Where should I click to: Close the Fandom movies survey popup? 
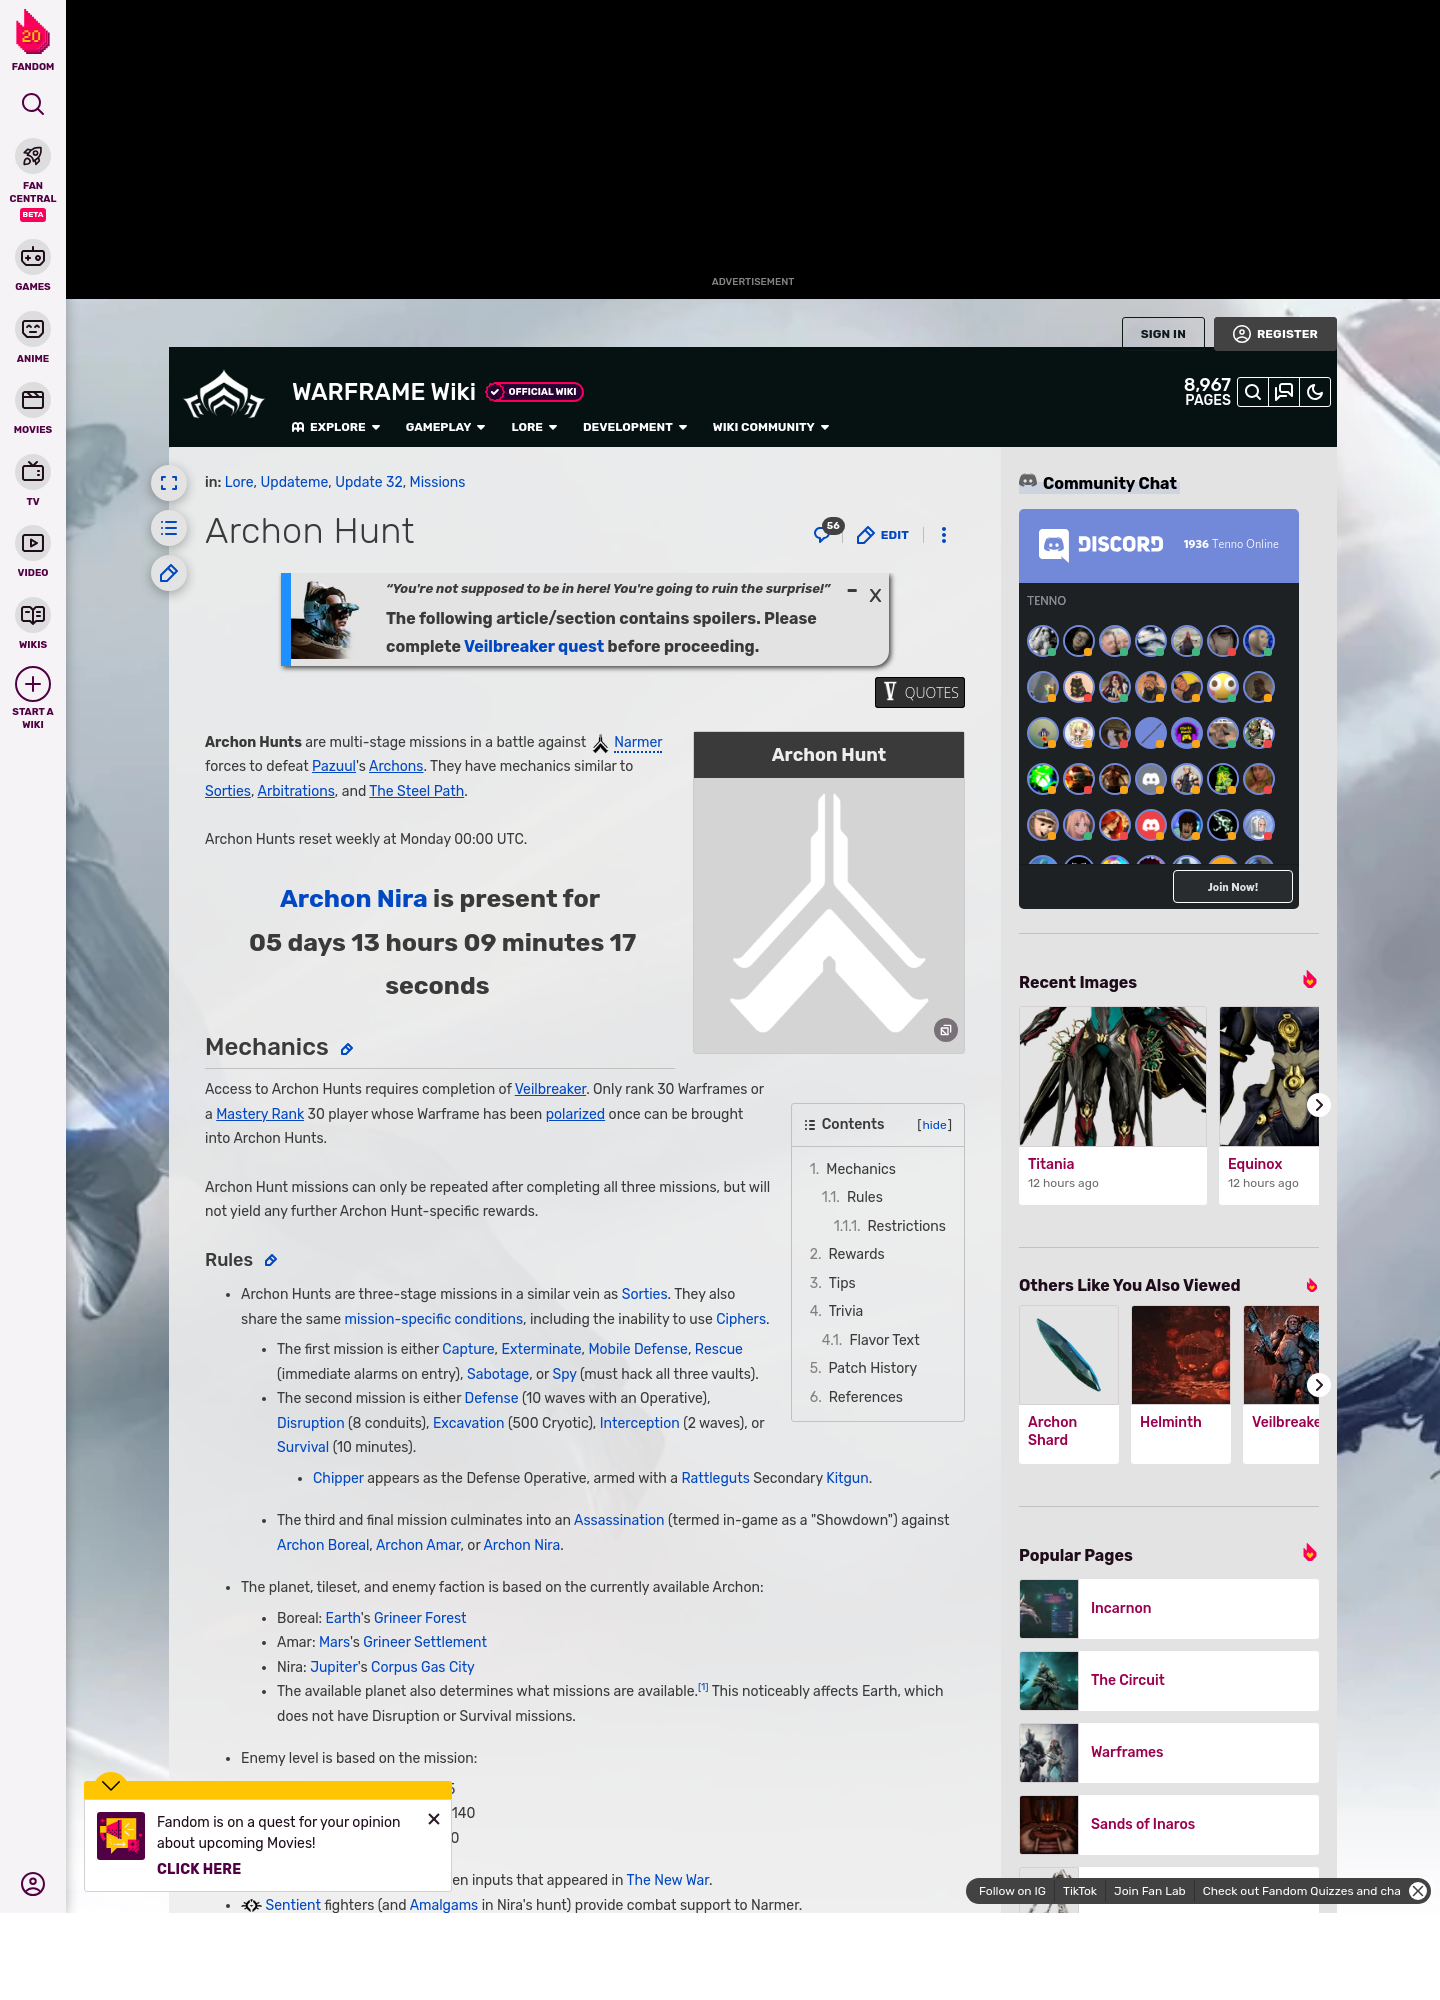434,1819
